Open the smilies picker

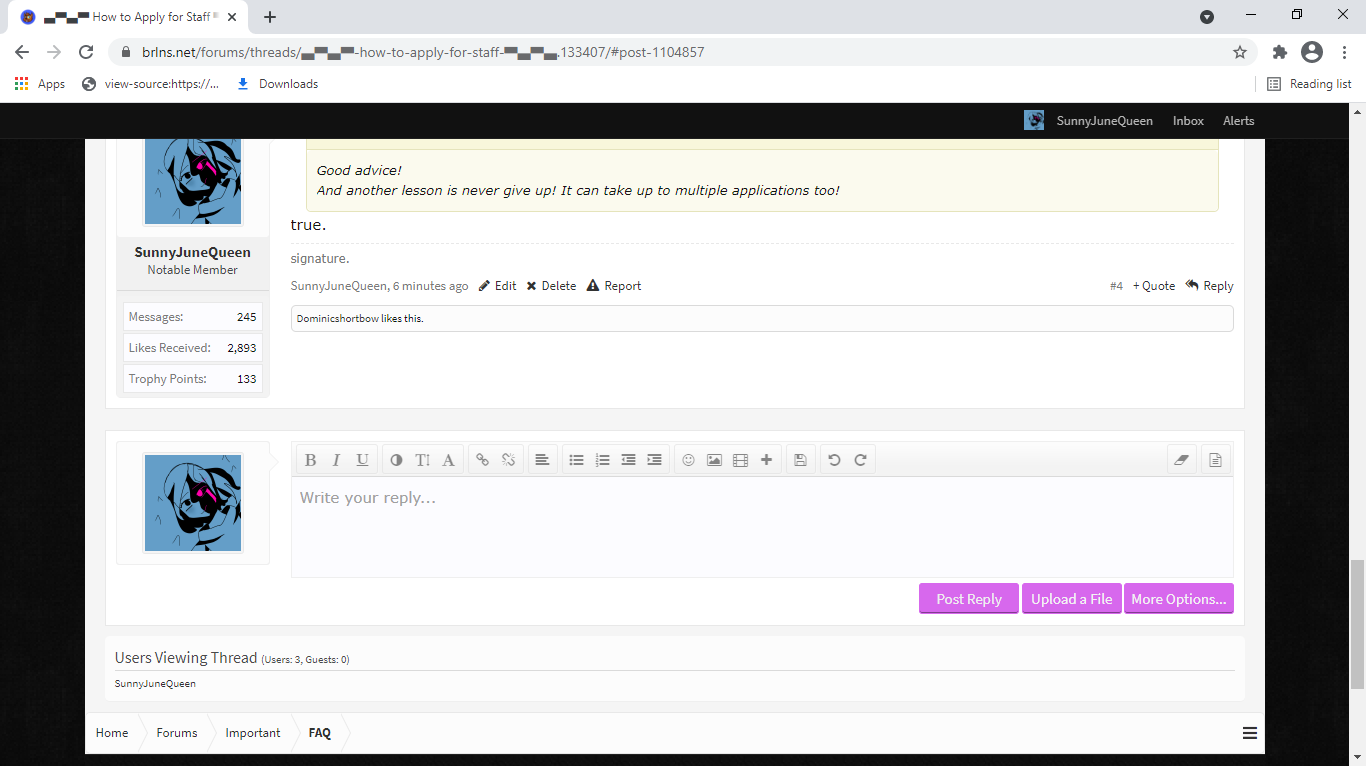pyautogui.click(x=688, y=460)
